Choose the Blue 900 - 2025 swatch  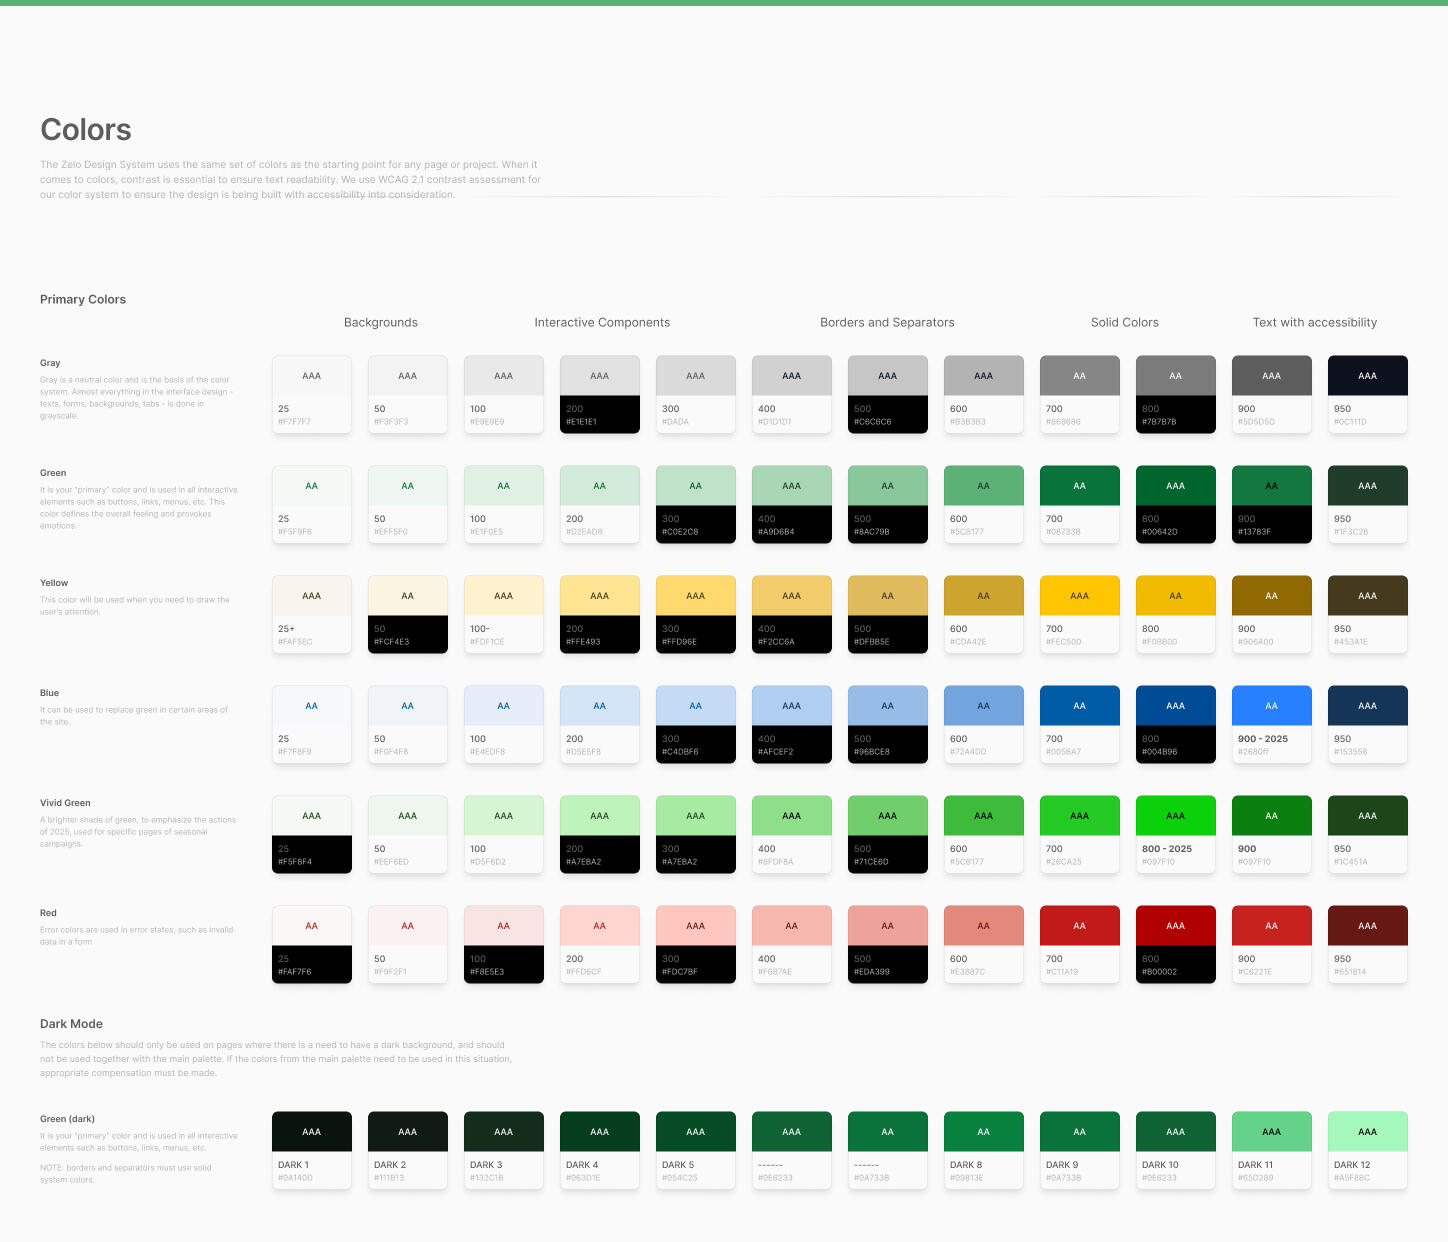tap(1272, 724)
